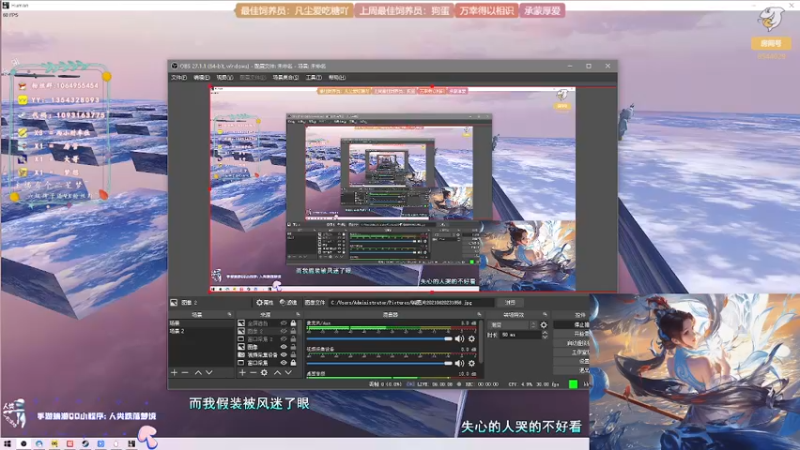Add a new scene with plus icon
The height and width of the screenshot is (450, 800).
point(174,373)
